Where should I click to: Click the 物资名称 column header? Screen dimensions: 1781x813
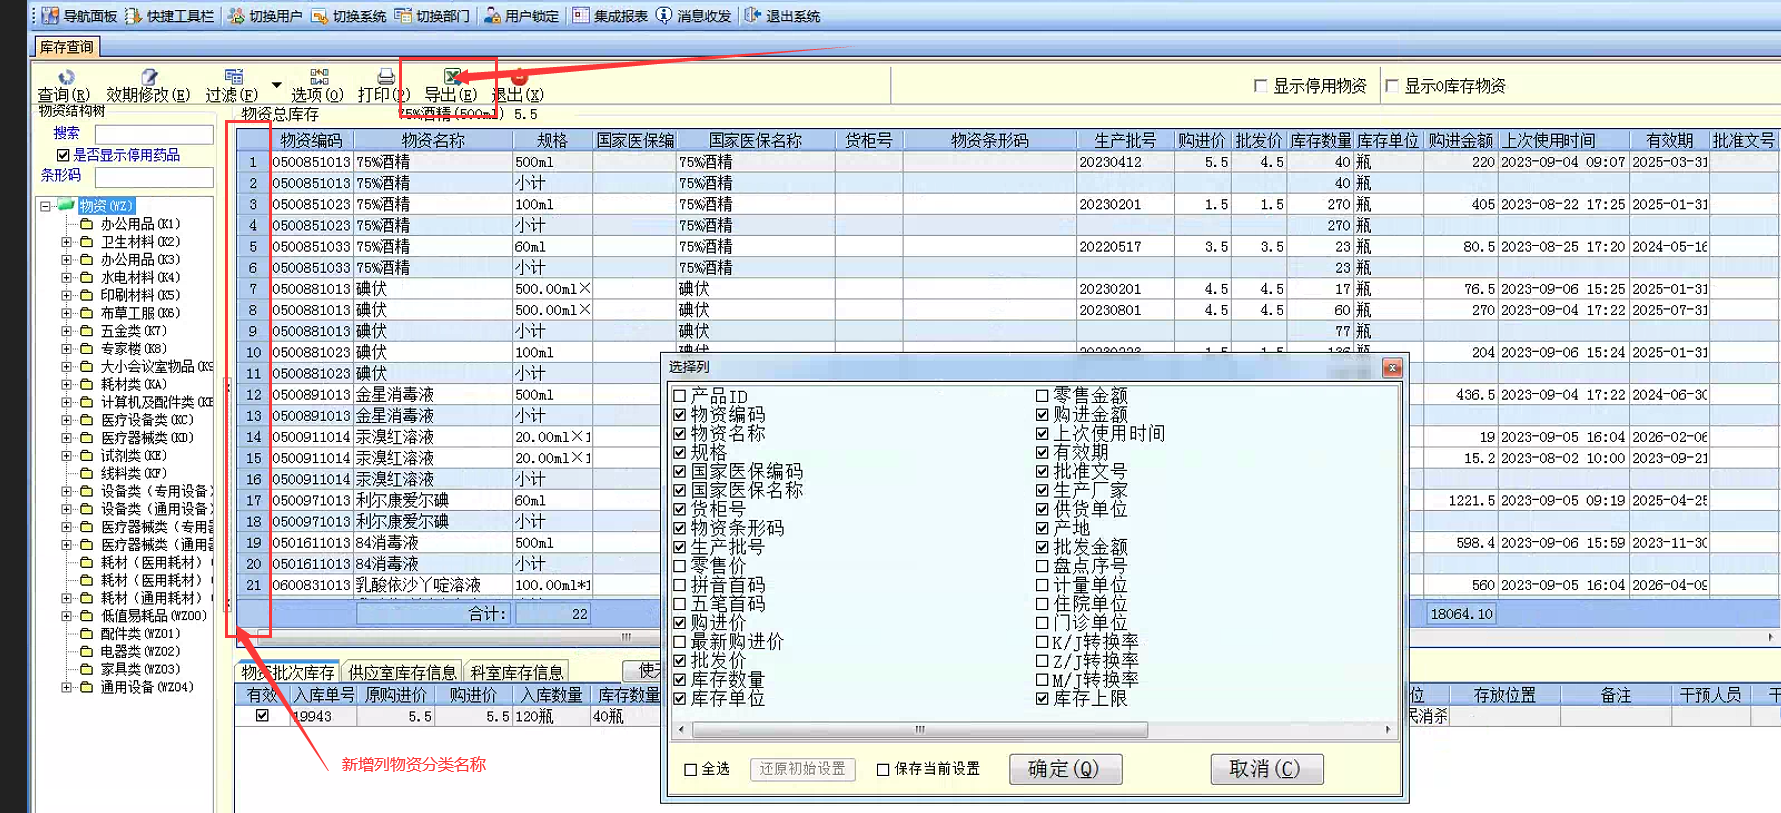pos(433,141)
